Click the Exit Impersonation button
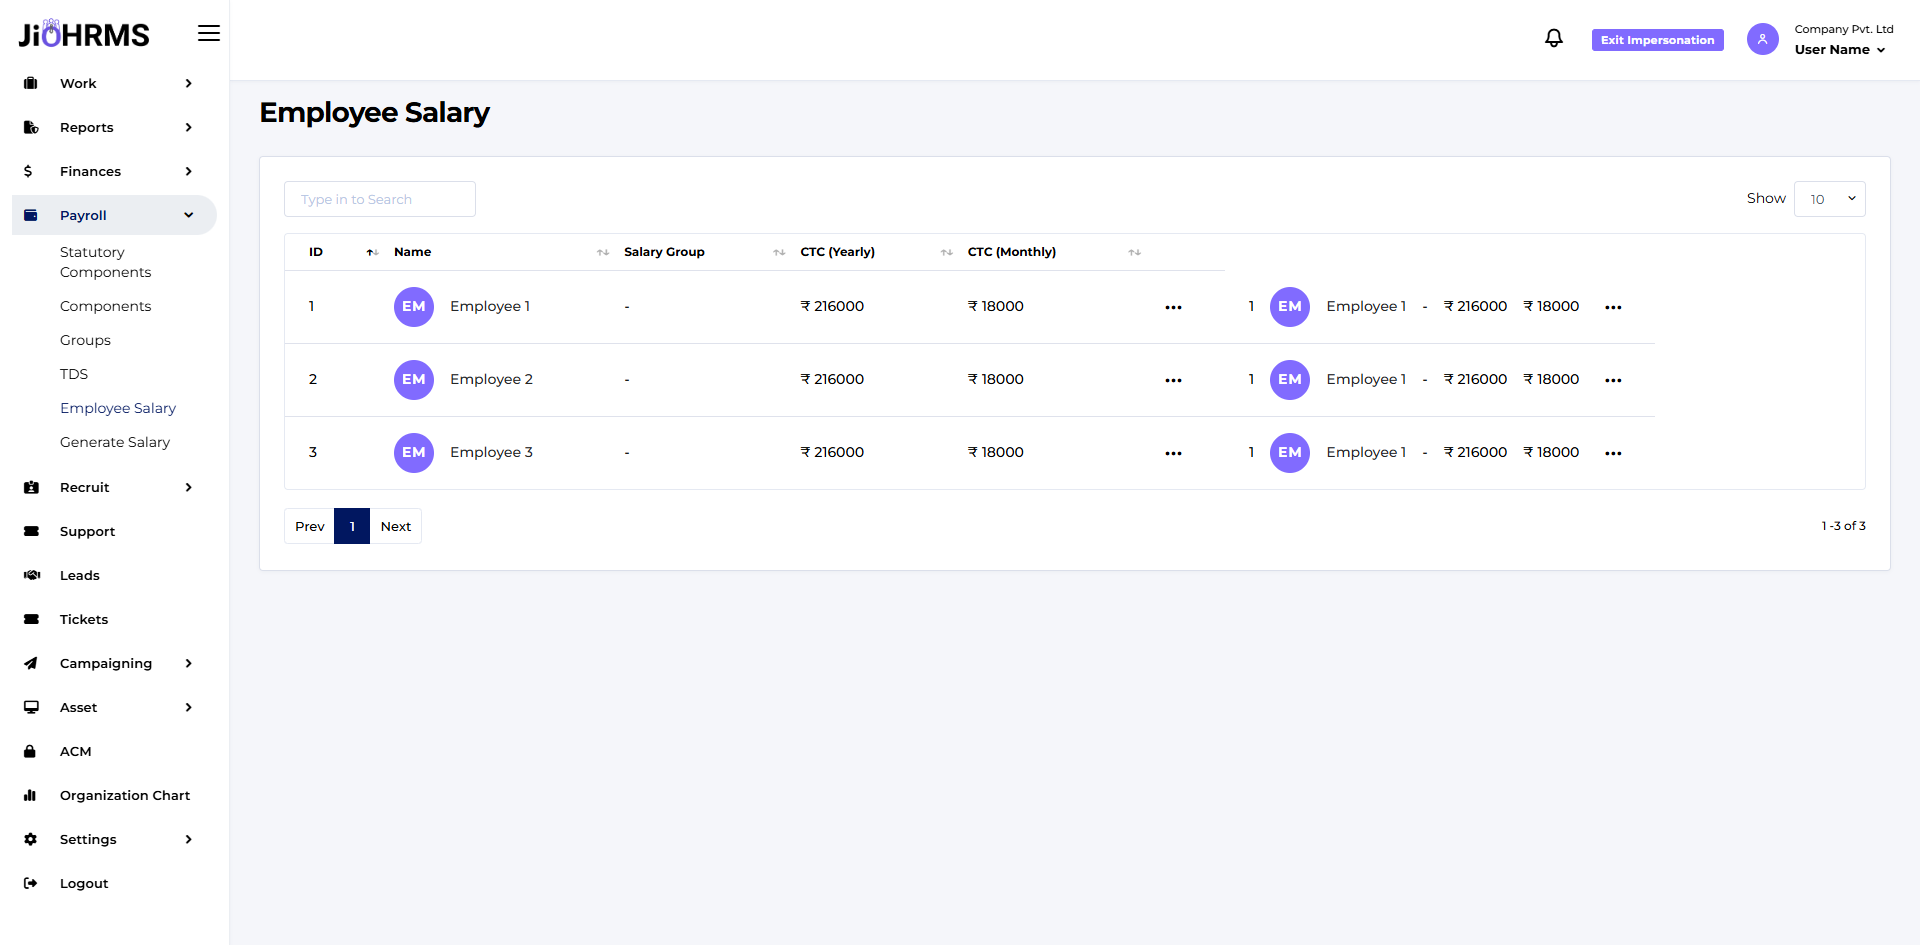The width and height of the screenshot is (1920, 945). pos(1657,40)
